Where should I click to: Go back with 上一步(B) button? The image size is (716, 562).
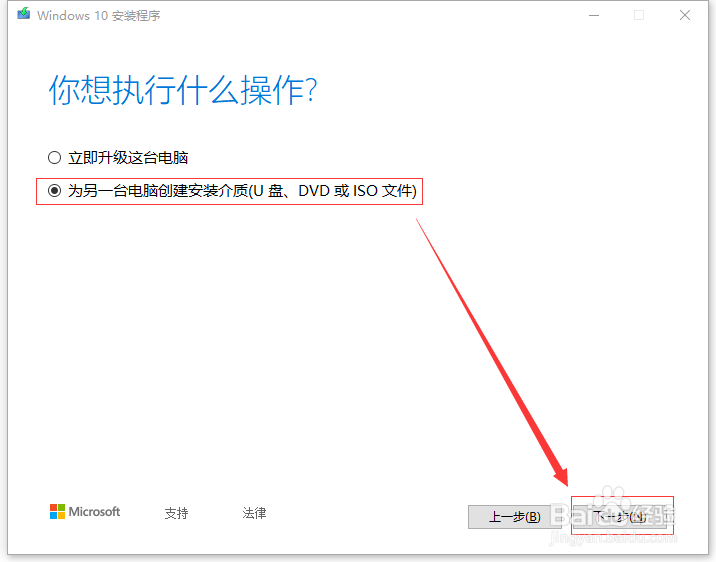(x=515, y=516)
